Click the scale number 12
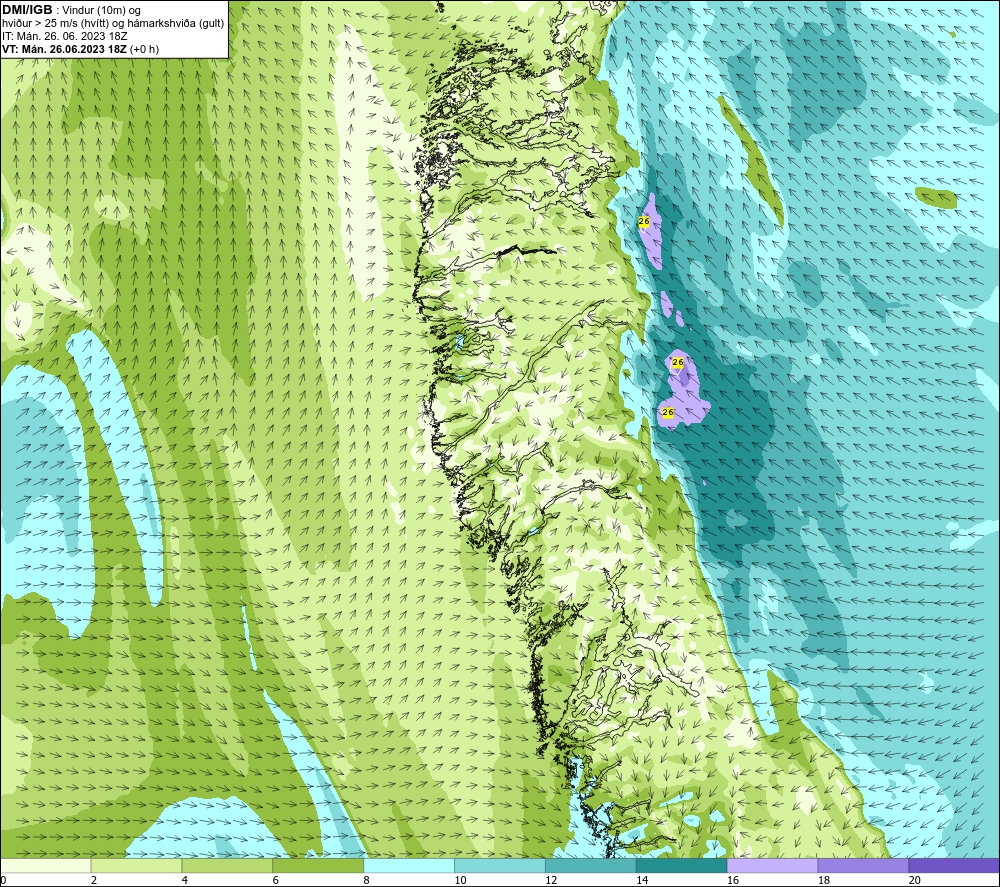The width and height of the screenshot is (1000, 887). pos(551,880)
